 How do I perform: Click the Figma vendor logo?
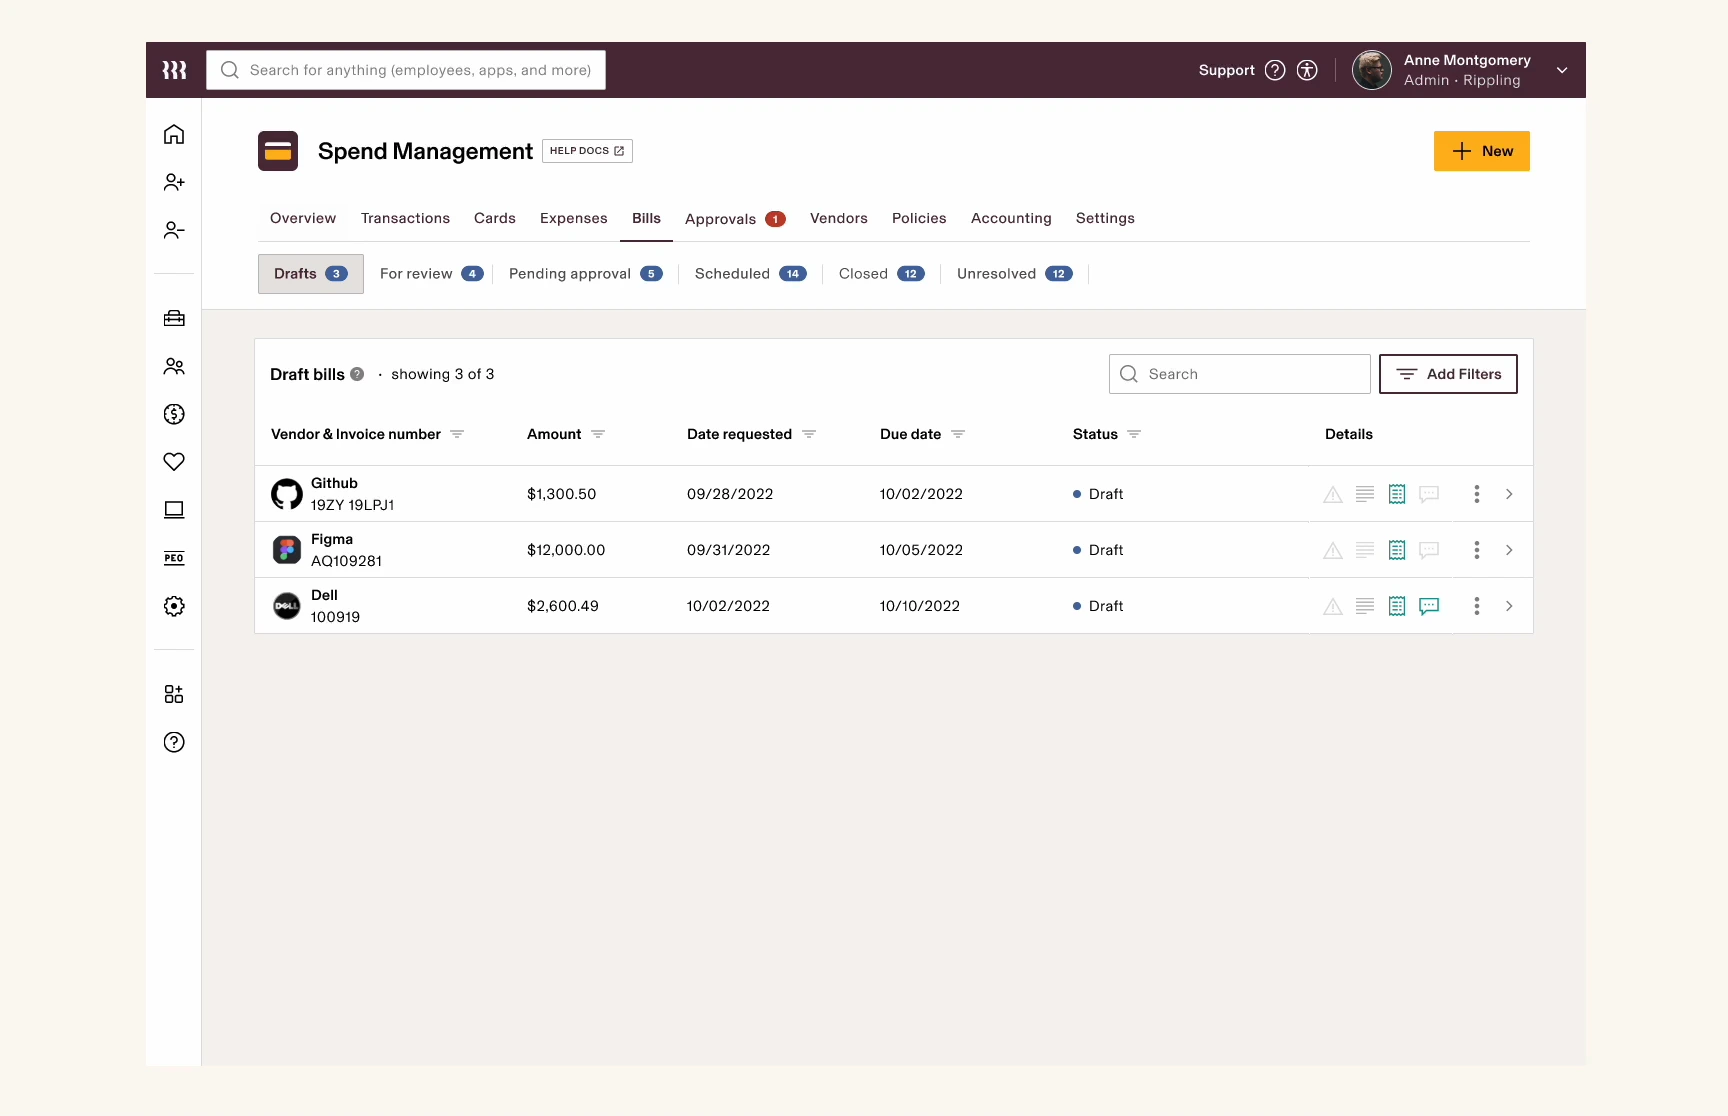287,550
